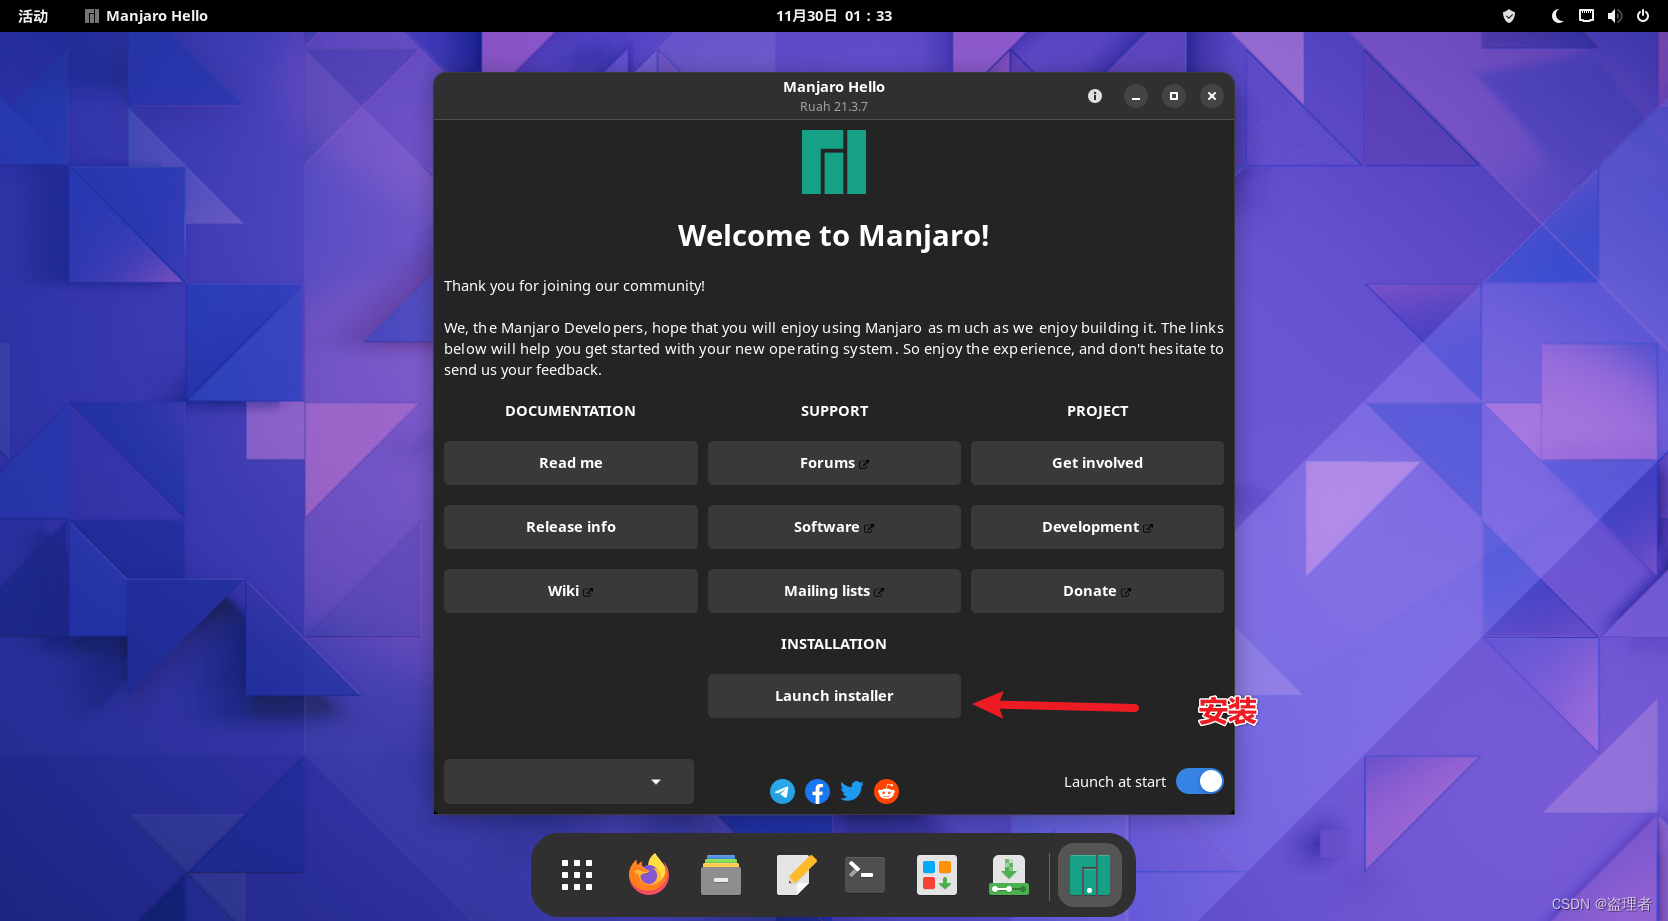Open the volume icon in top bar
This screenshot has height=921, width=1668.
click(x=1614, y=16)
